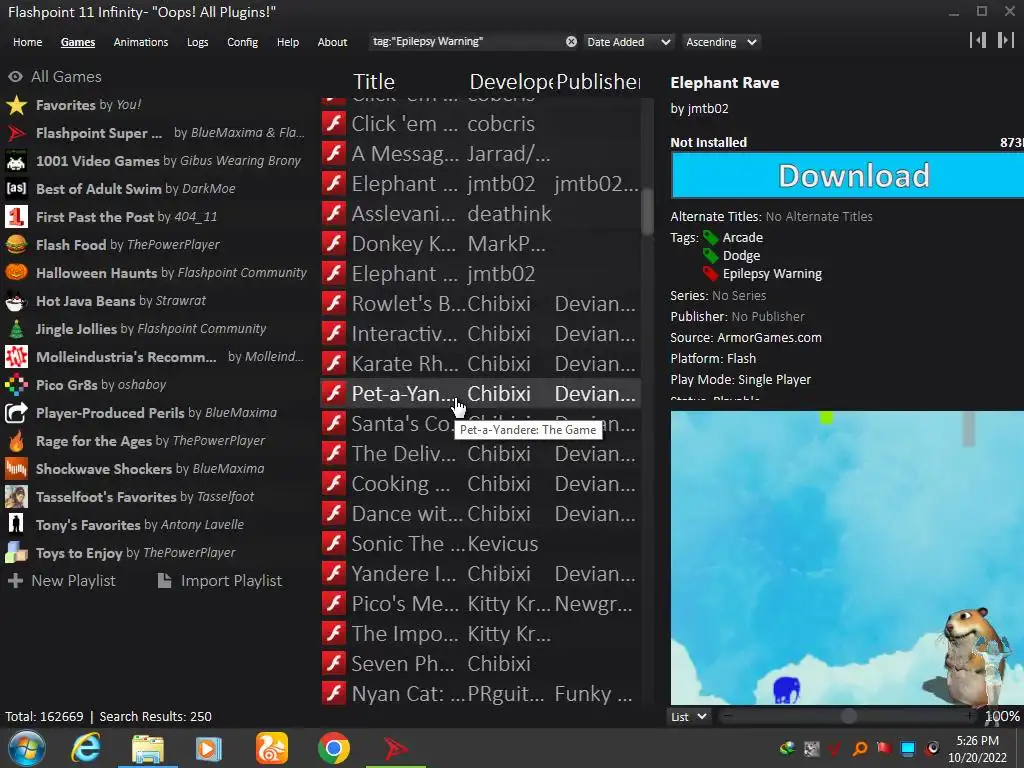Click the Elephant Rave game screenshot
Image resolution: width=1024 pixels, height=768 pixels.
847,558
